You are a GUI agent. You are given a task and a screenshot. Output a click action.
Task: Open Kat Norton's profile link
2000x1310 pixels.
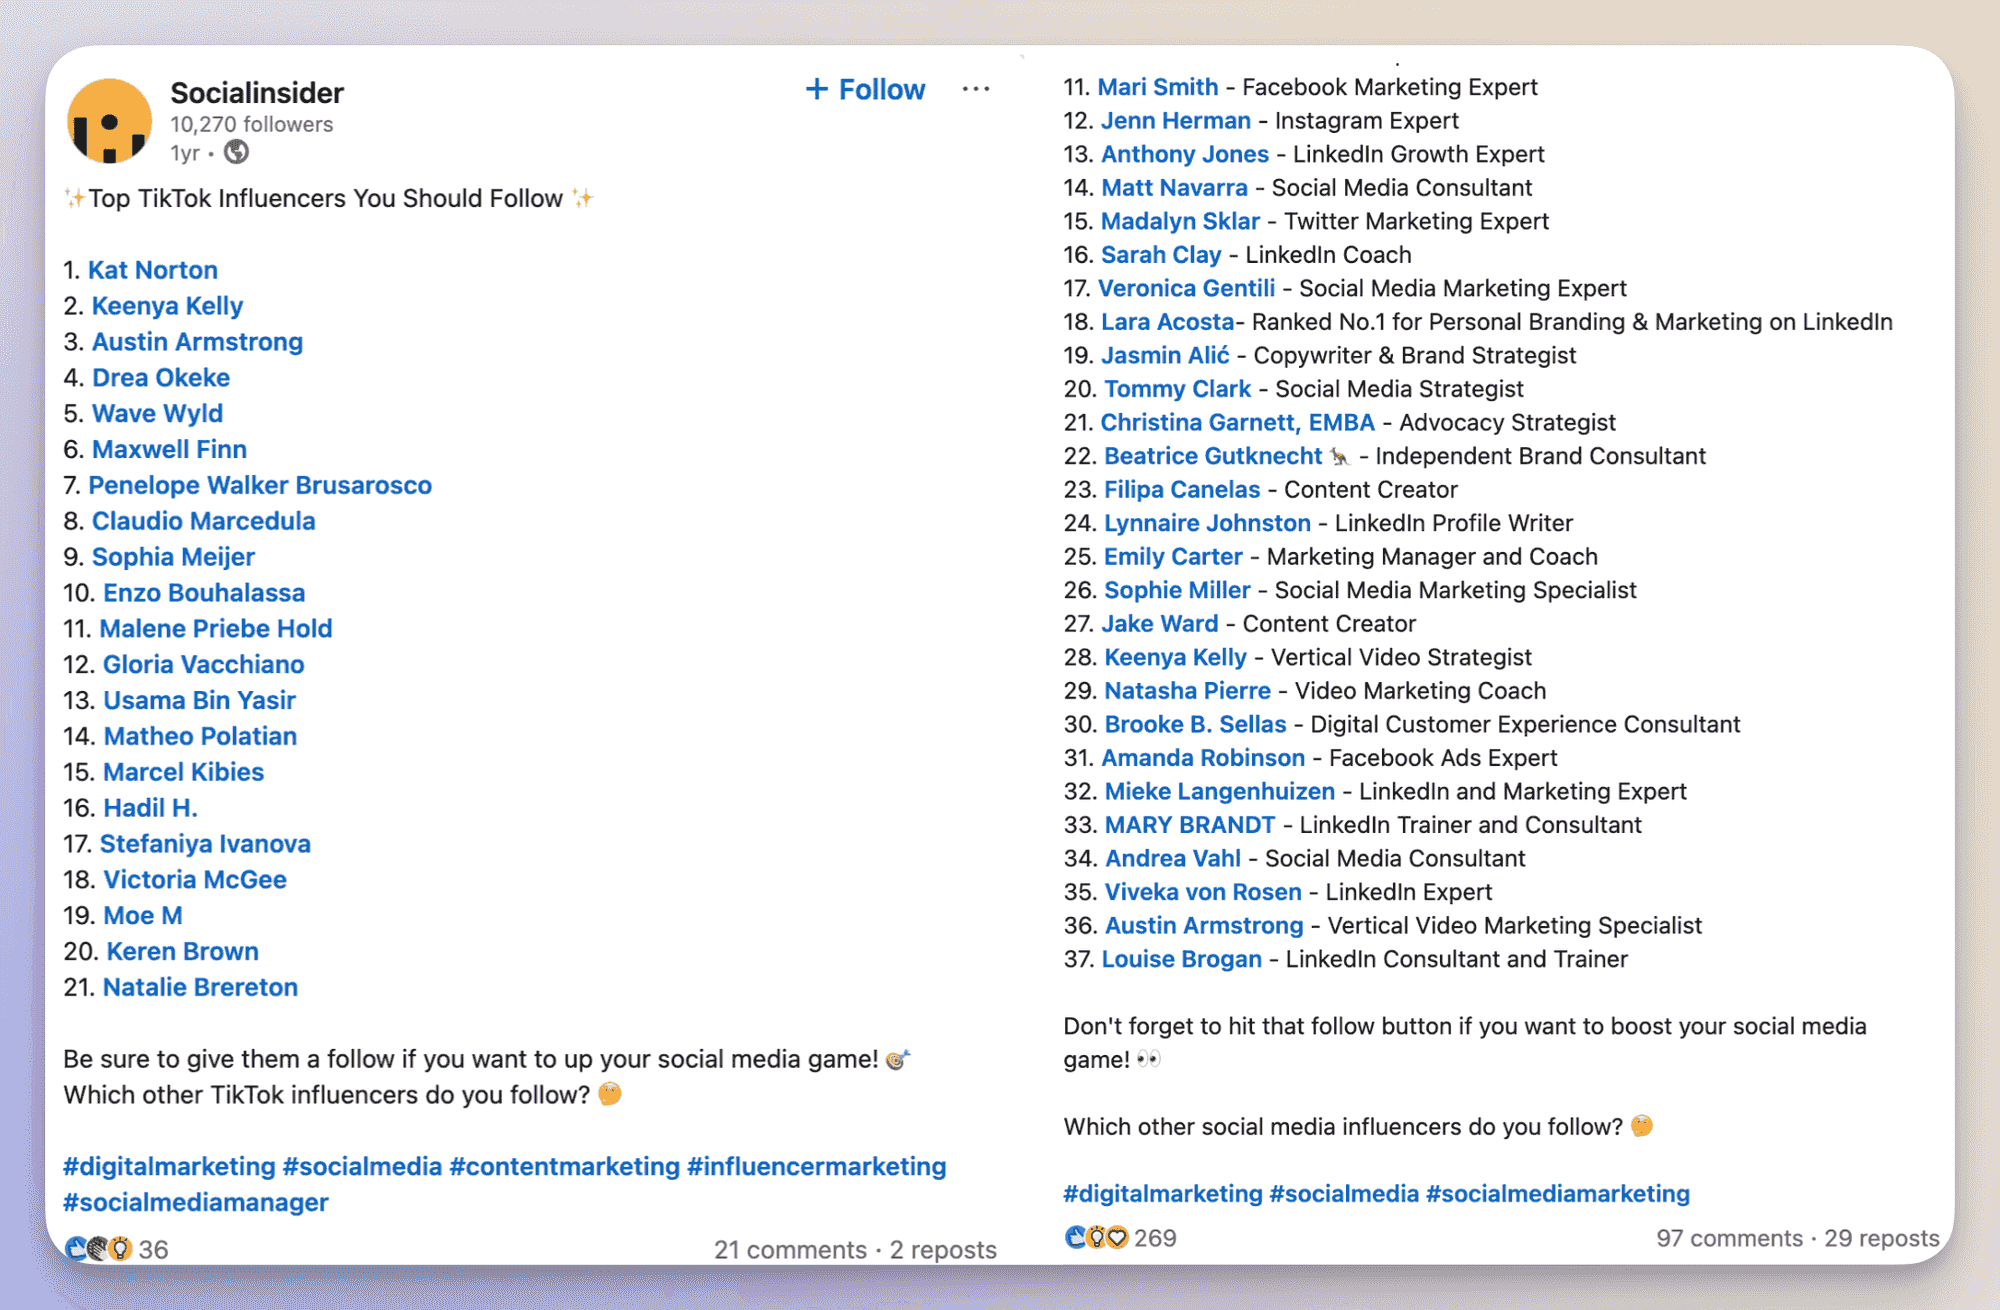(x=153, y=270)
